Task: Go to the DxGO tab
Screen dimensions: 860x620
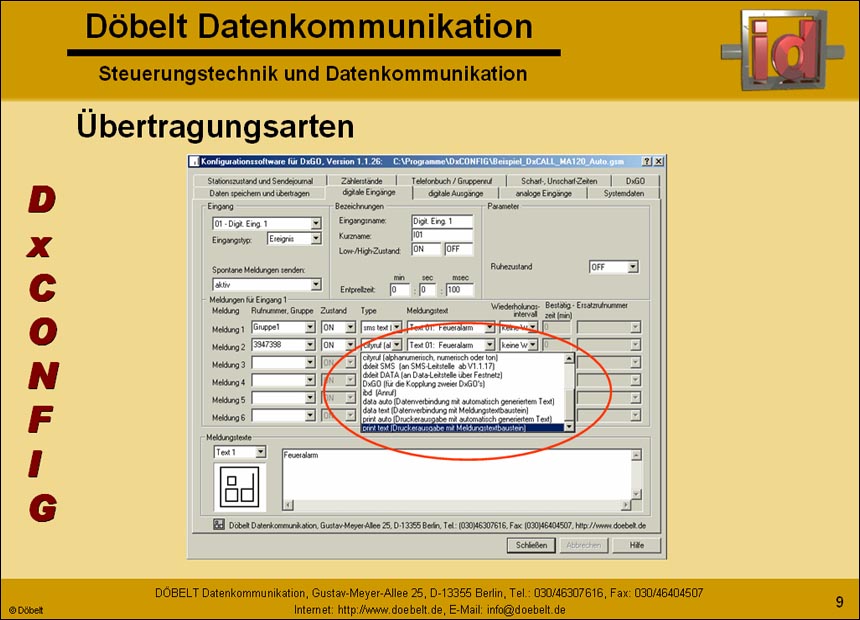Action: coord(635,181)
